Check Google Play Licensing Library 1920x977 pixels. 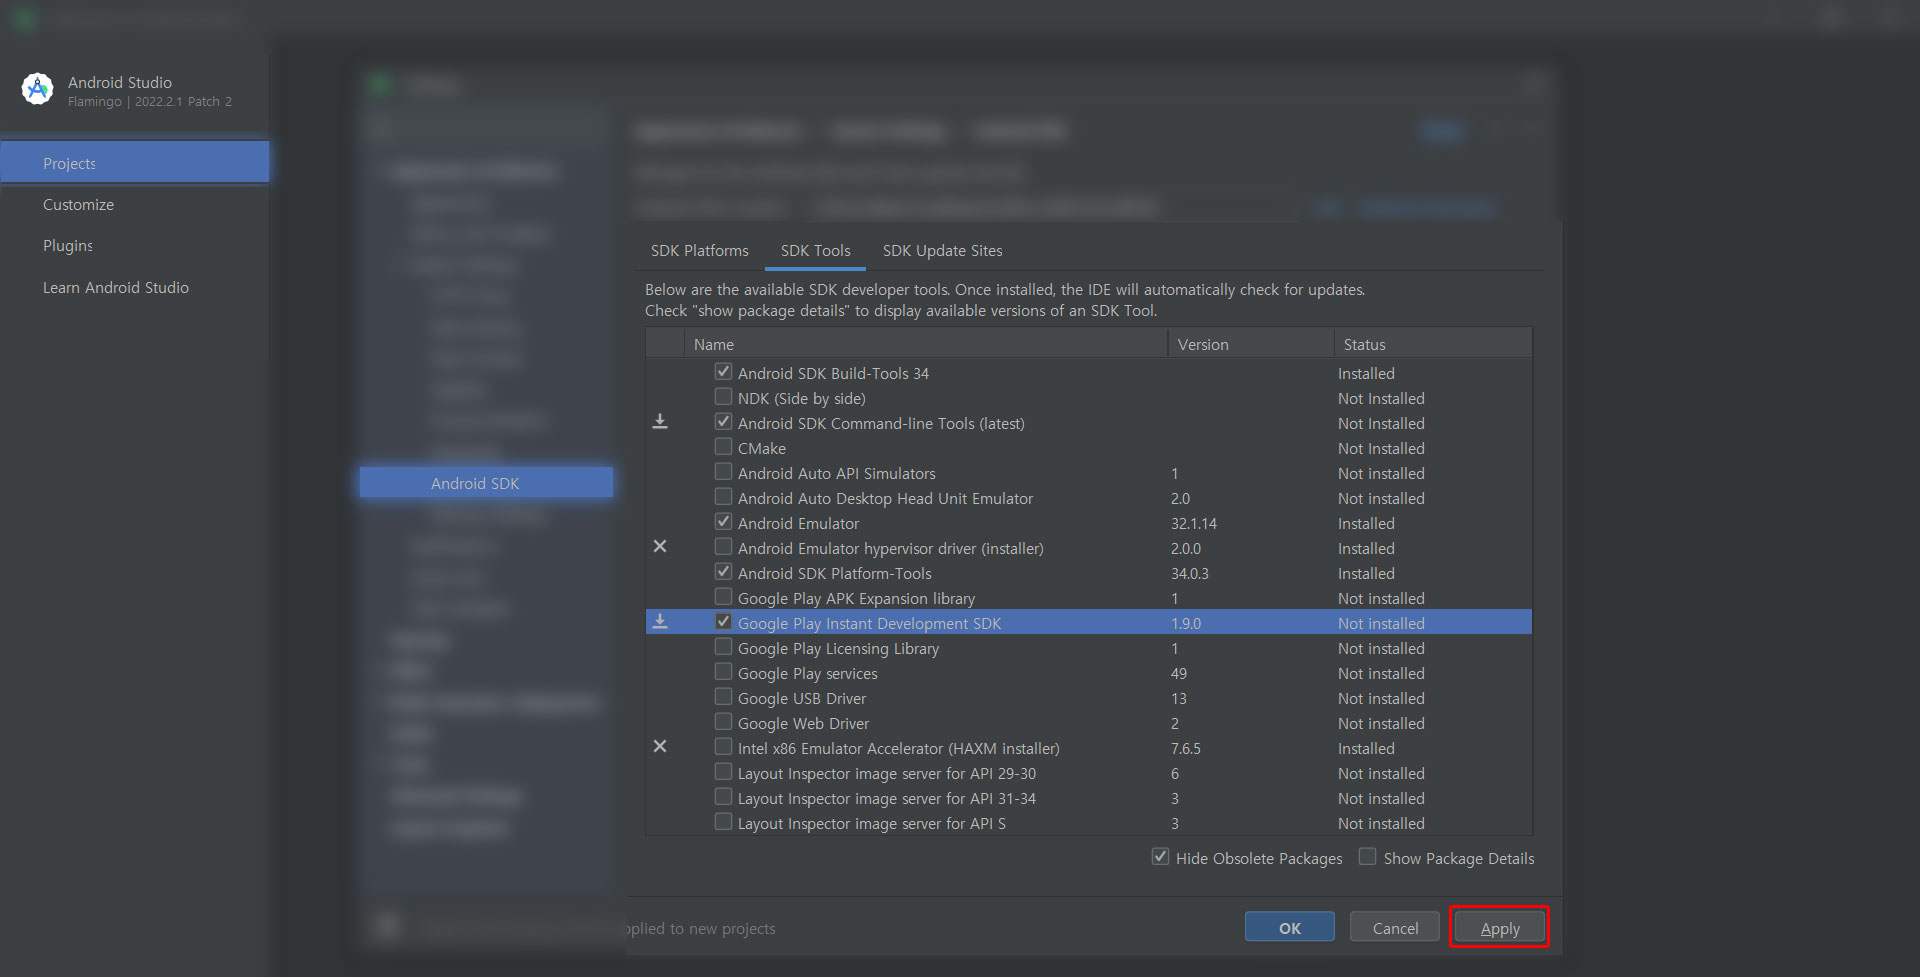(x=723, y=647)
